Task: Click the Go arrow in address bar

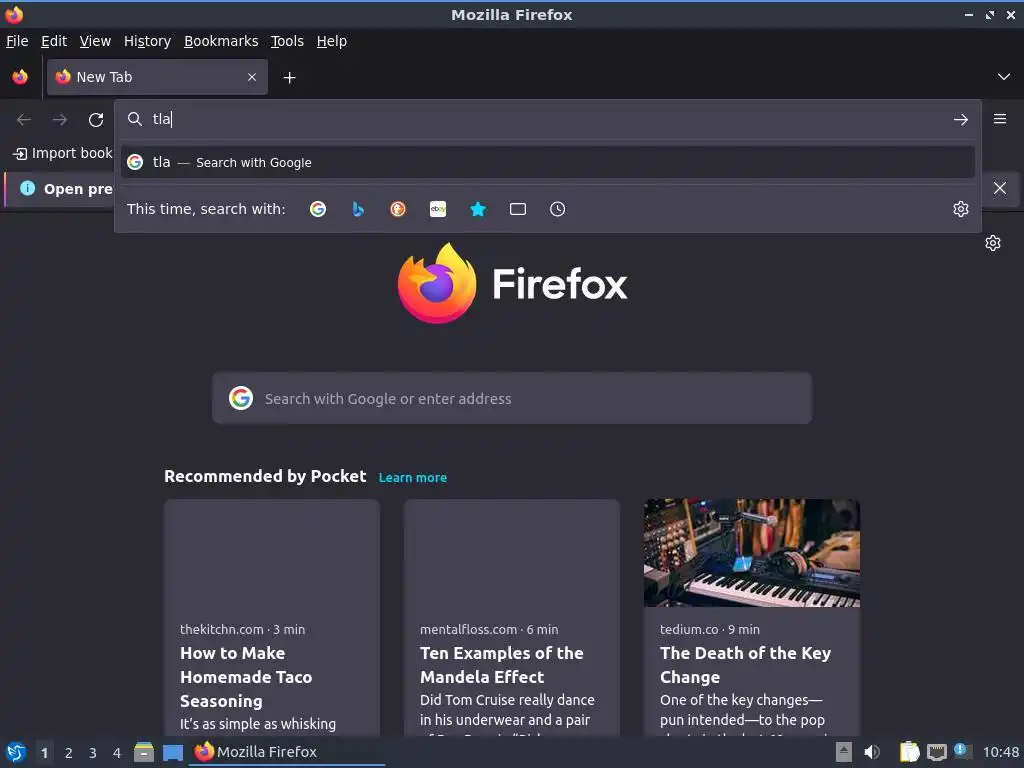Action: [x=961, y=120]
